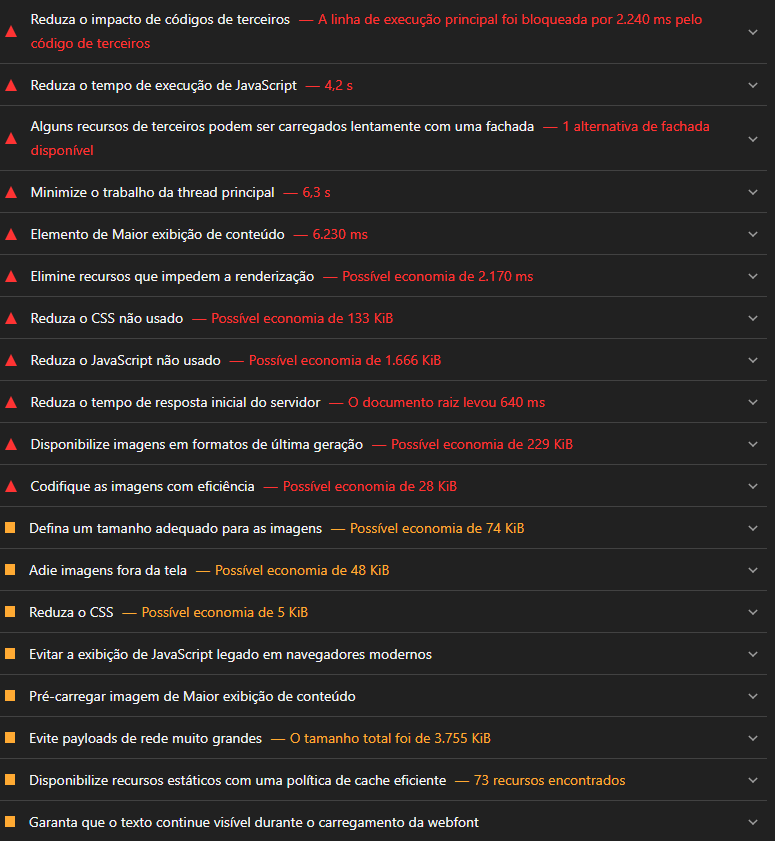Open 'Evitar a exibição de JavaScript legado' audit

point(230,654)
